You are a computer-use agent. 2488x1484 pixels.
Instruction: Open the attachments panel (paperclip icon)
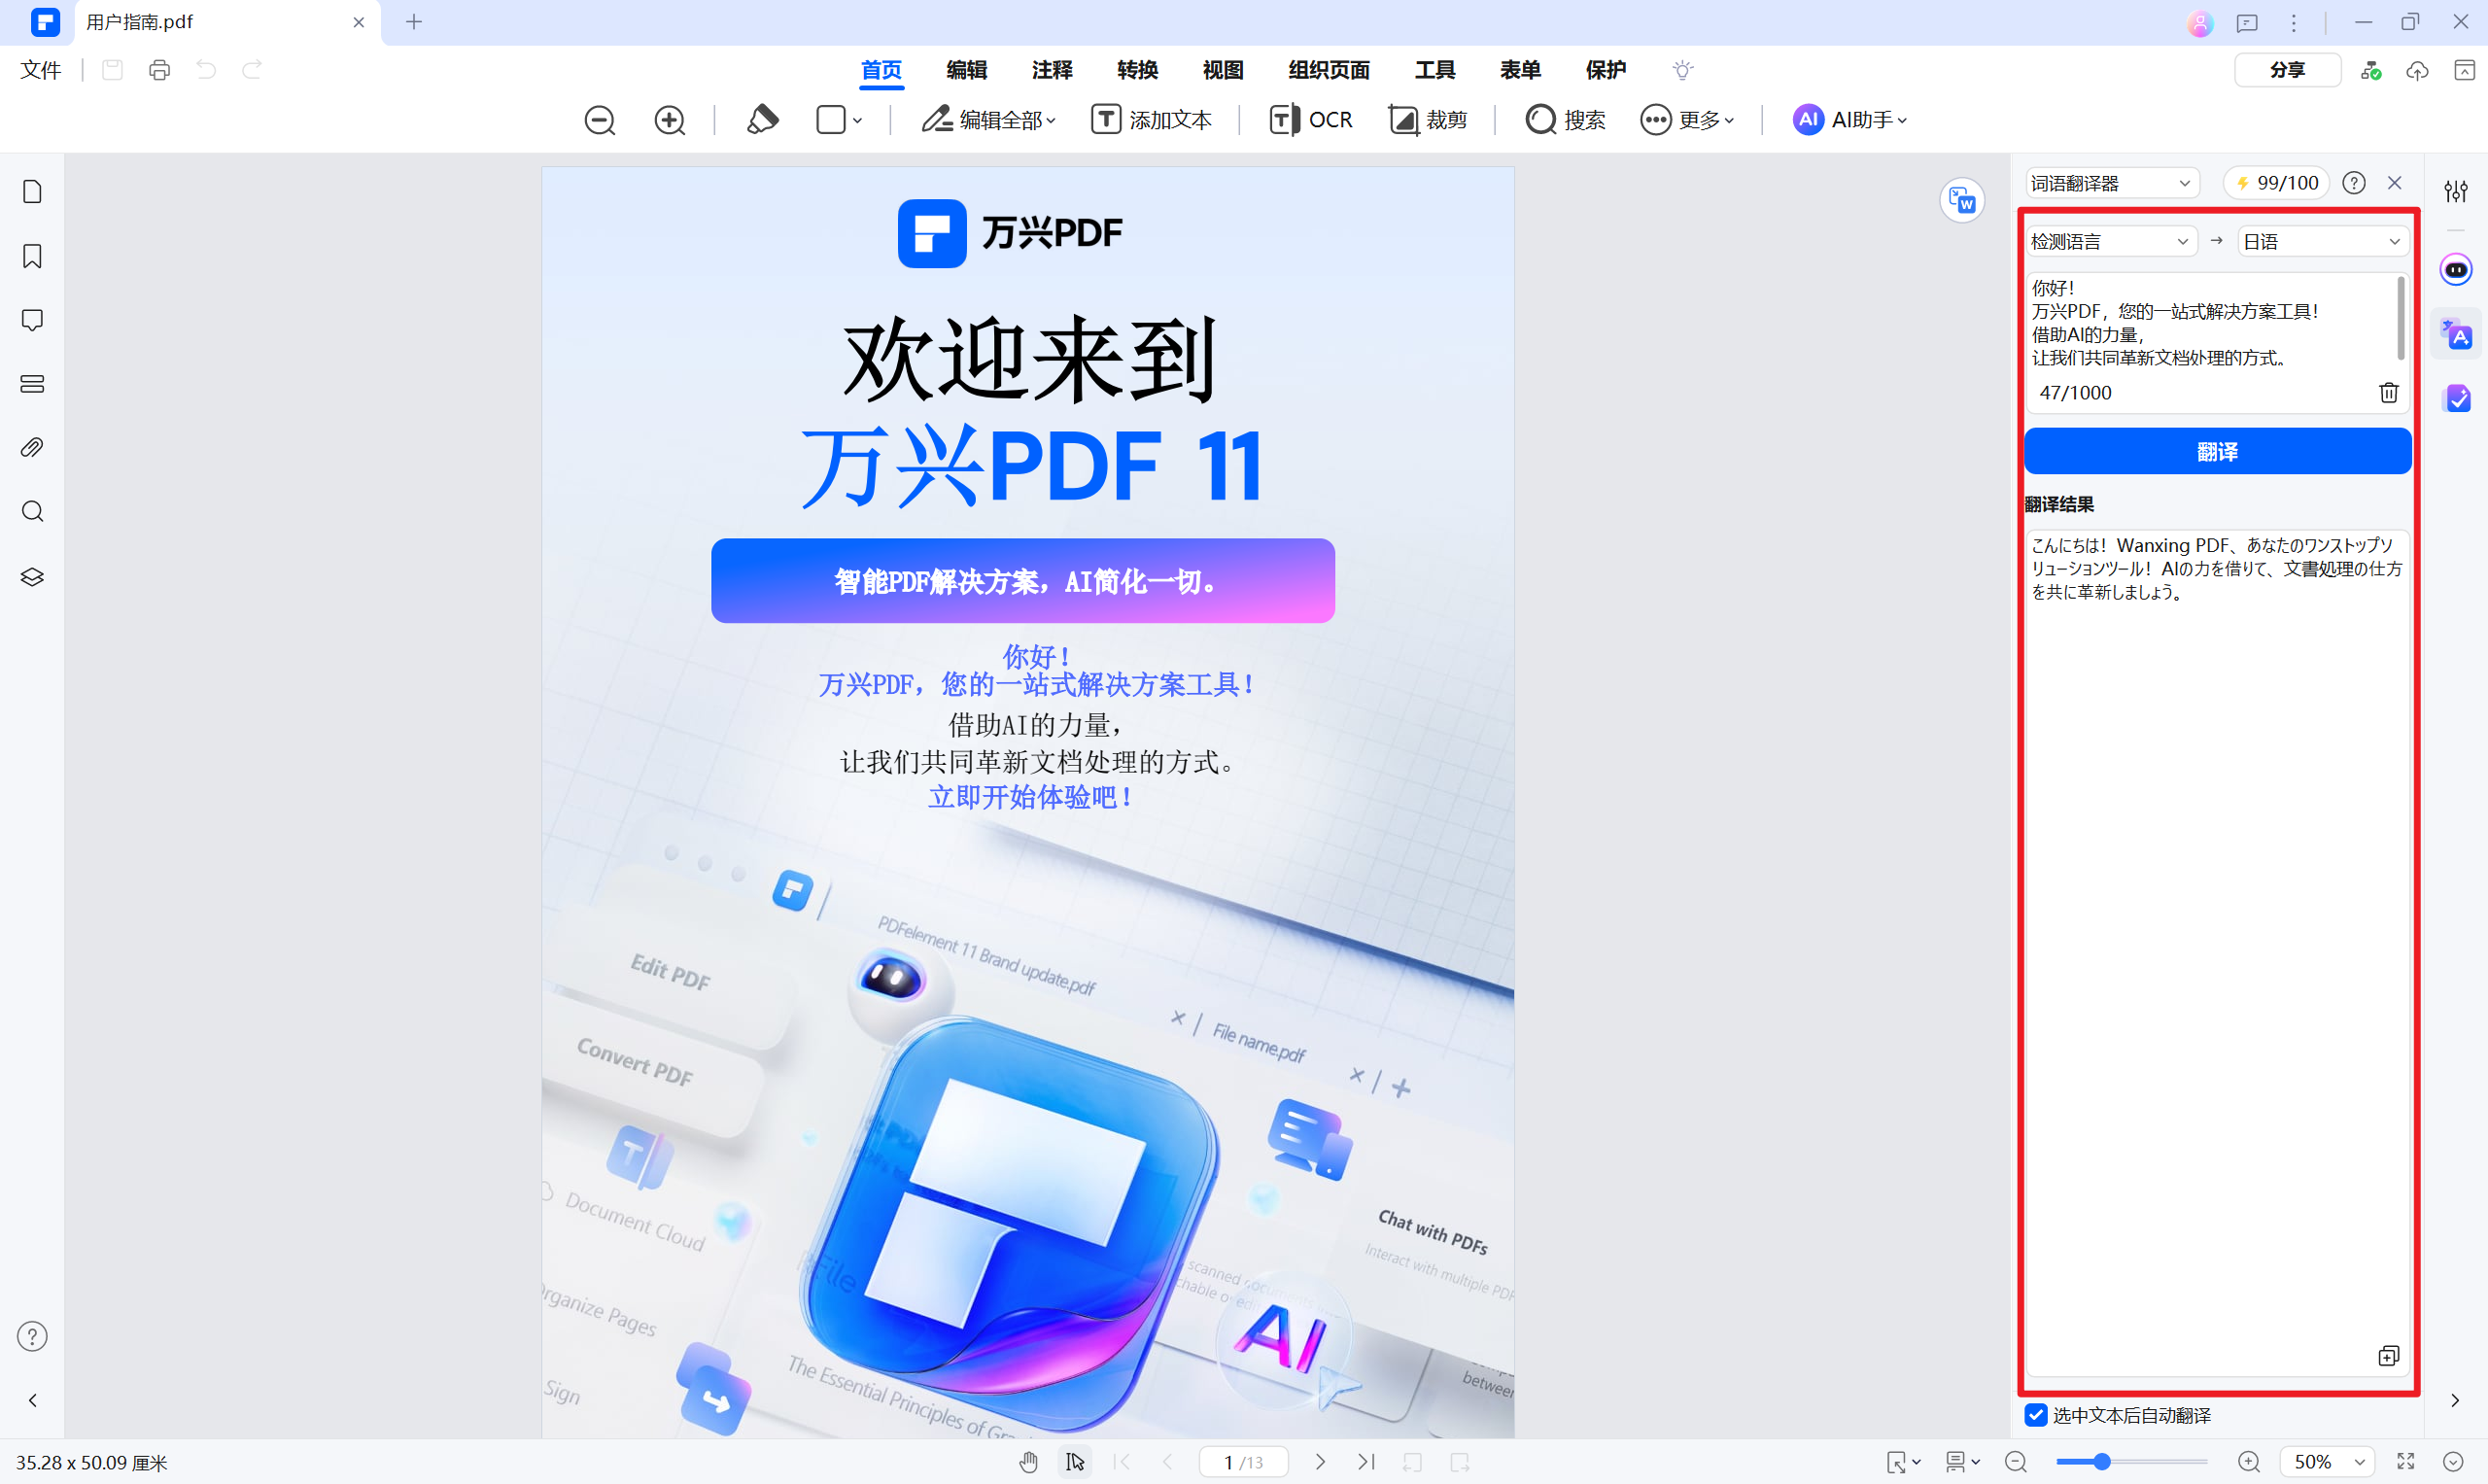point(32,448)
